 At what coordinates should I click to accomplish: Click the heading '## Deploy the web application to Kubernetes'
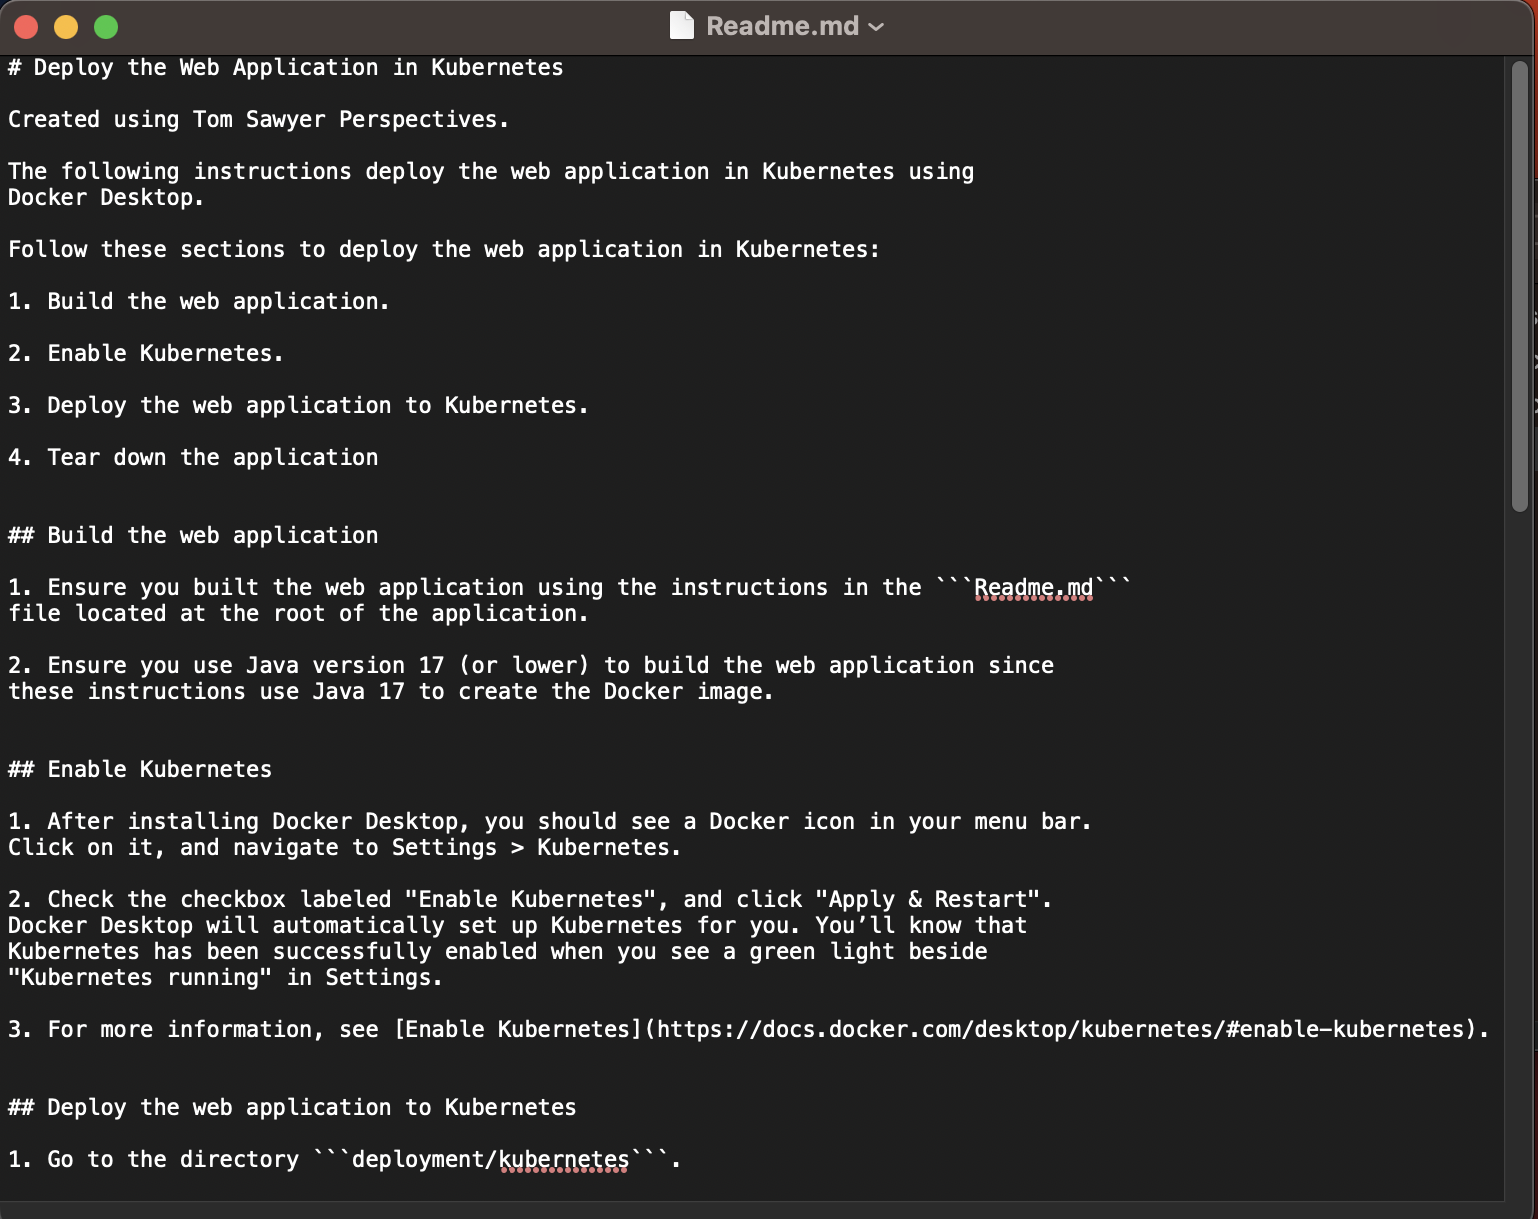(x=292, y=1108)
